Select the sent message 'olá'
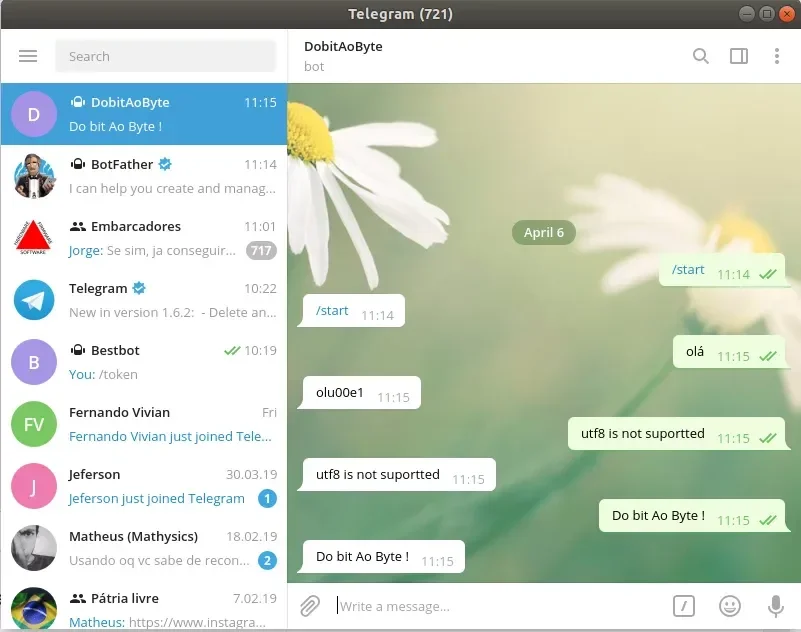The height and width of the screenshot is (632, 801). 728,352
